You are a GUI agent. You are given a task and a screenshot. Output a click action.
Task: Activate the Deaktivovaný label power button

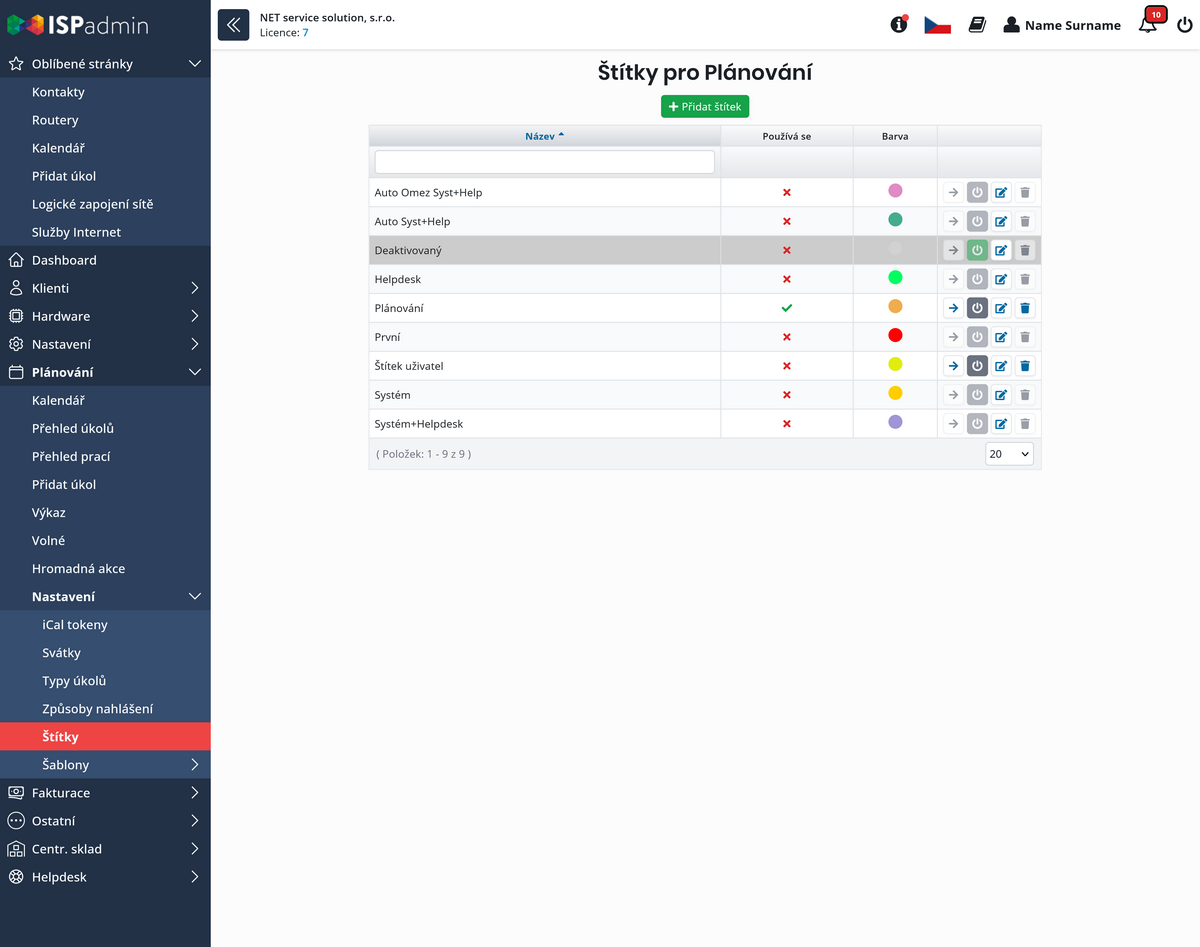tap(977, 250)
